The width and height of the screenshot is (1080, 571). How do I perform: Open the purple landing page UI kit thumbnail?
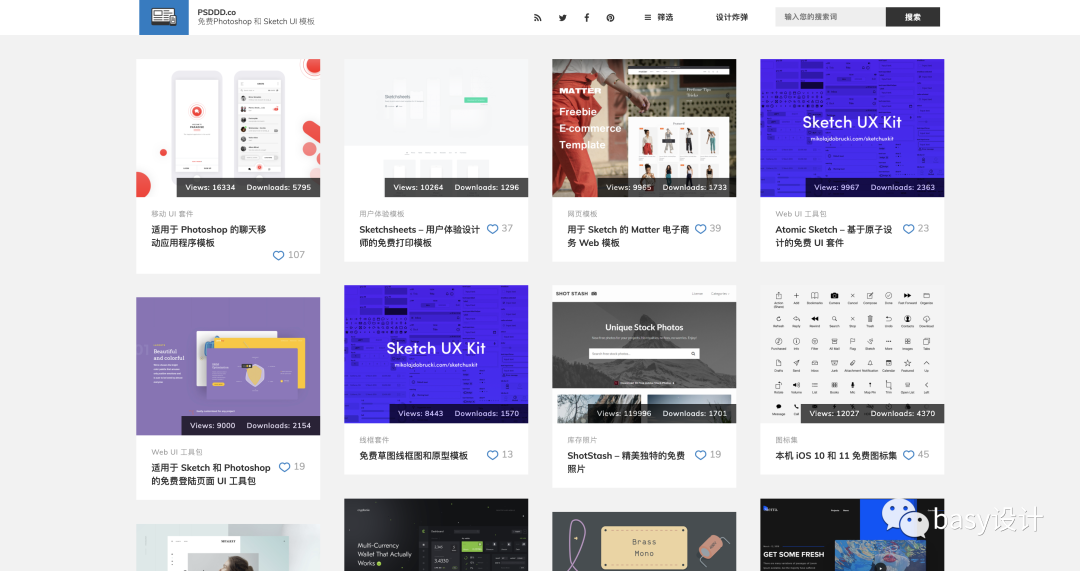click(x=228, y=366)
